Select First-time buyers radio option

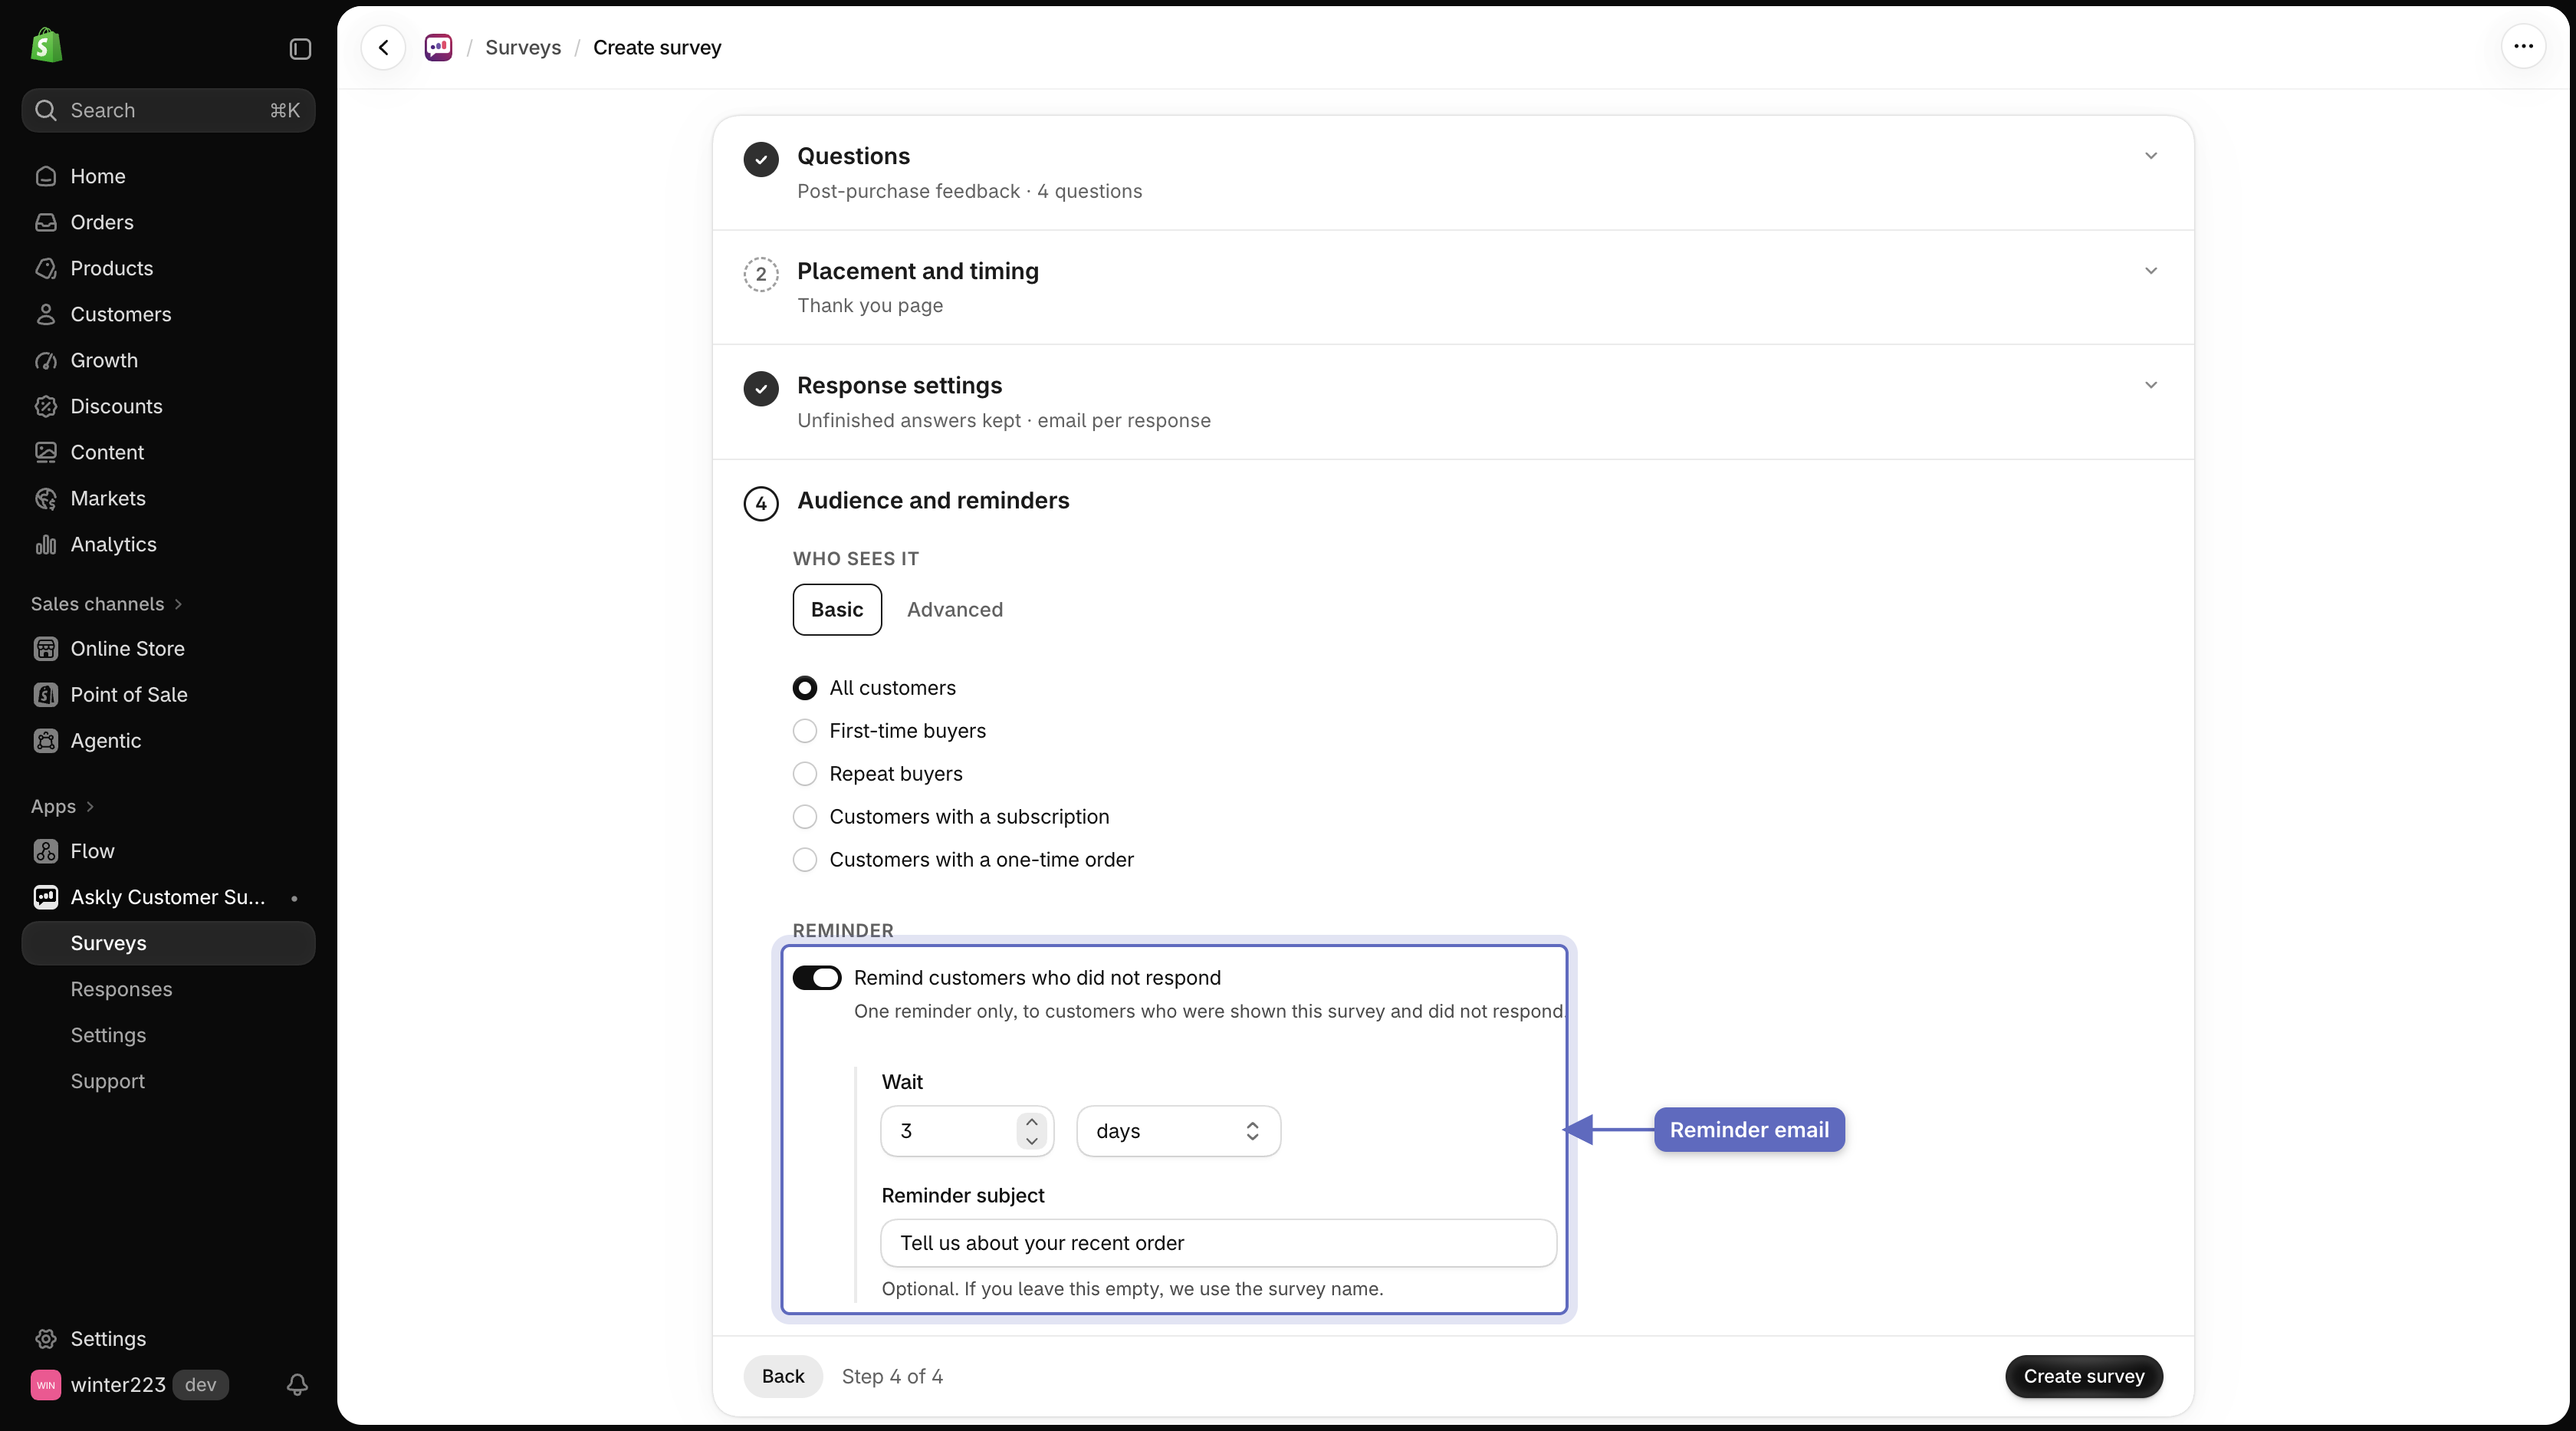point(804,731)
